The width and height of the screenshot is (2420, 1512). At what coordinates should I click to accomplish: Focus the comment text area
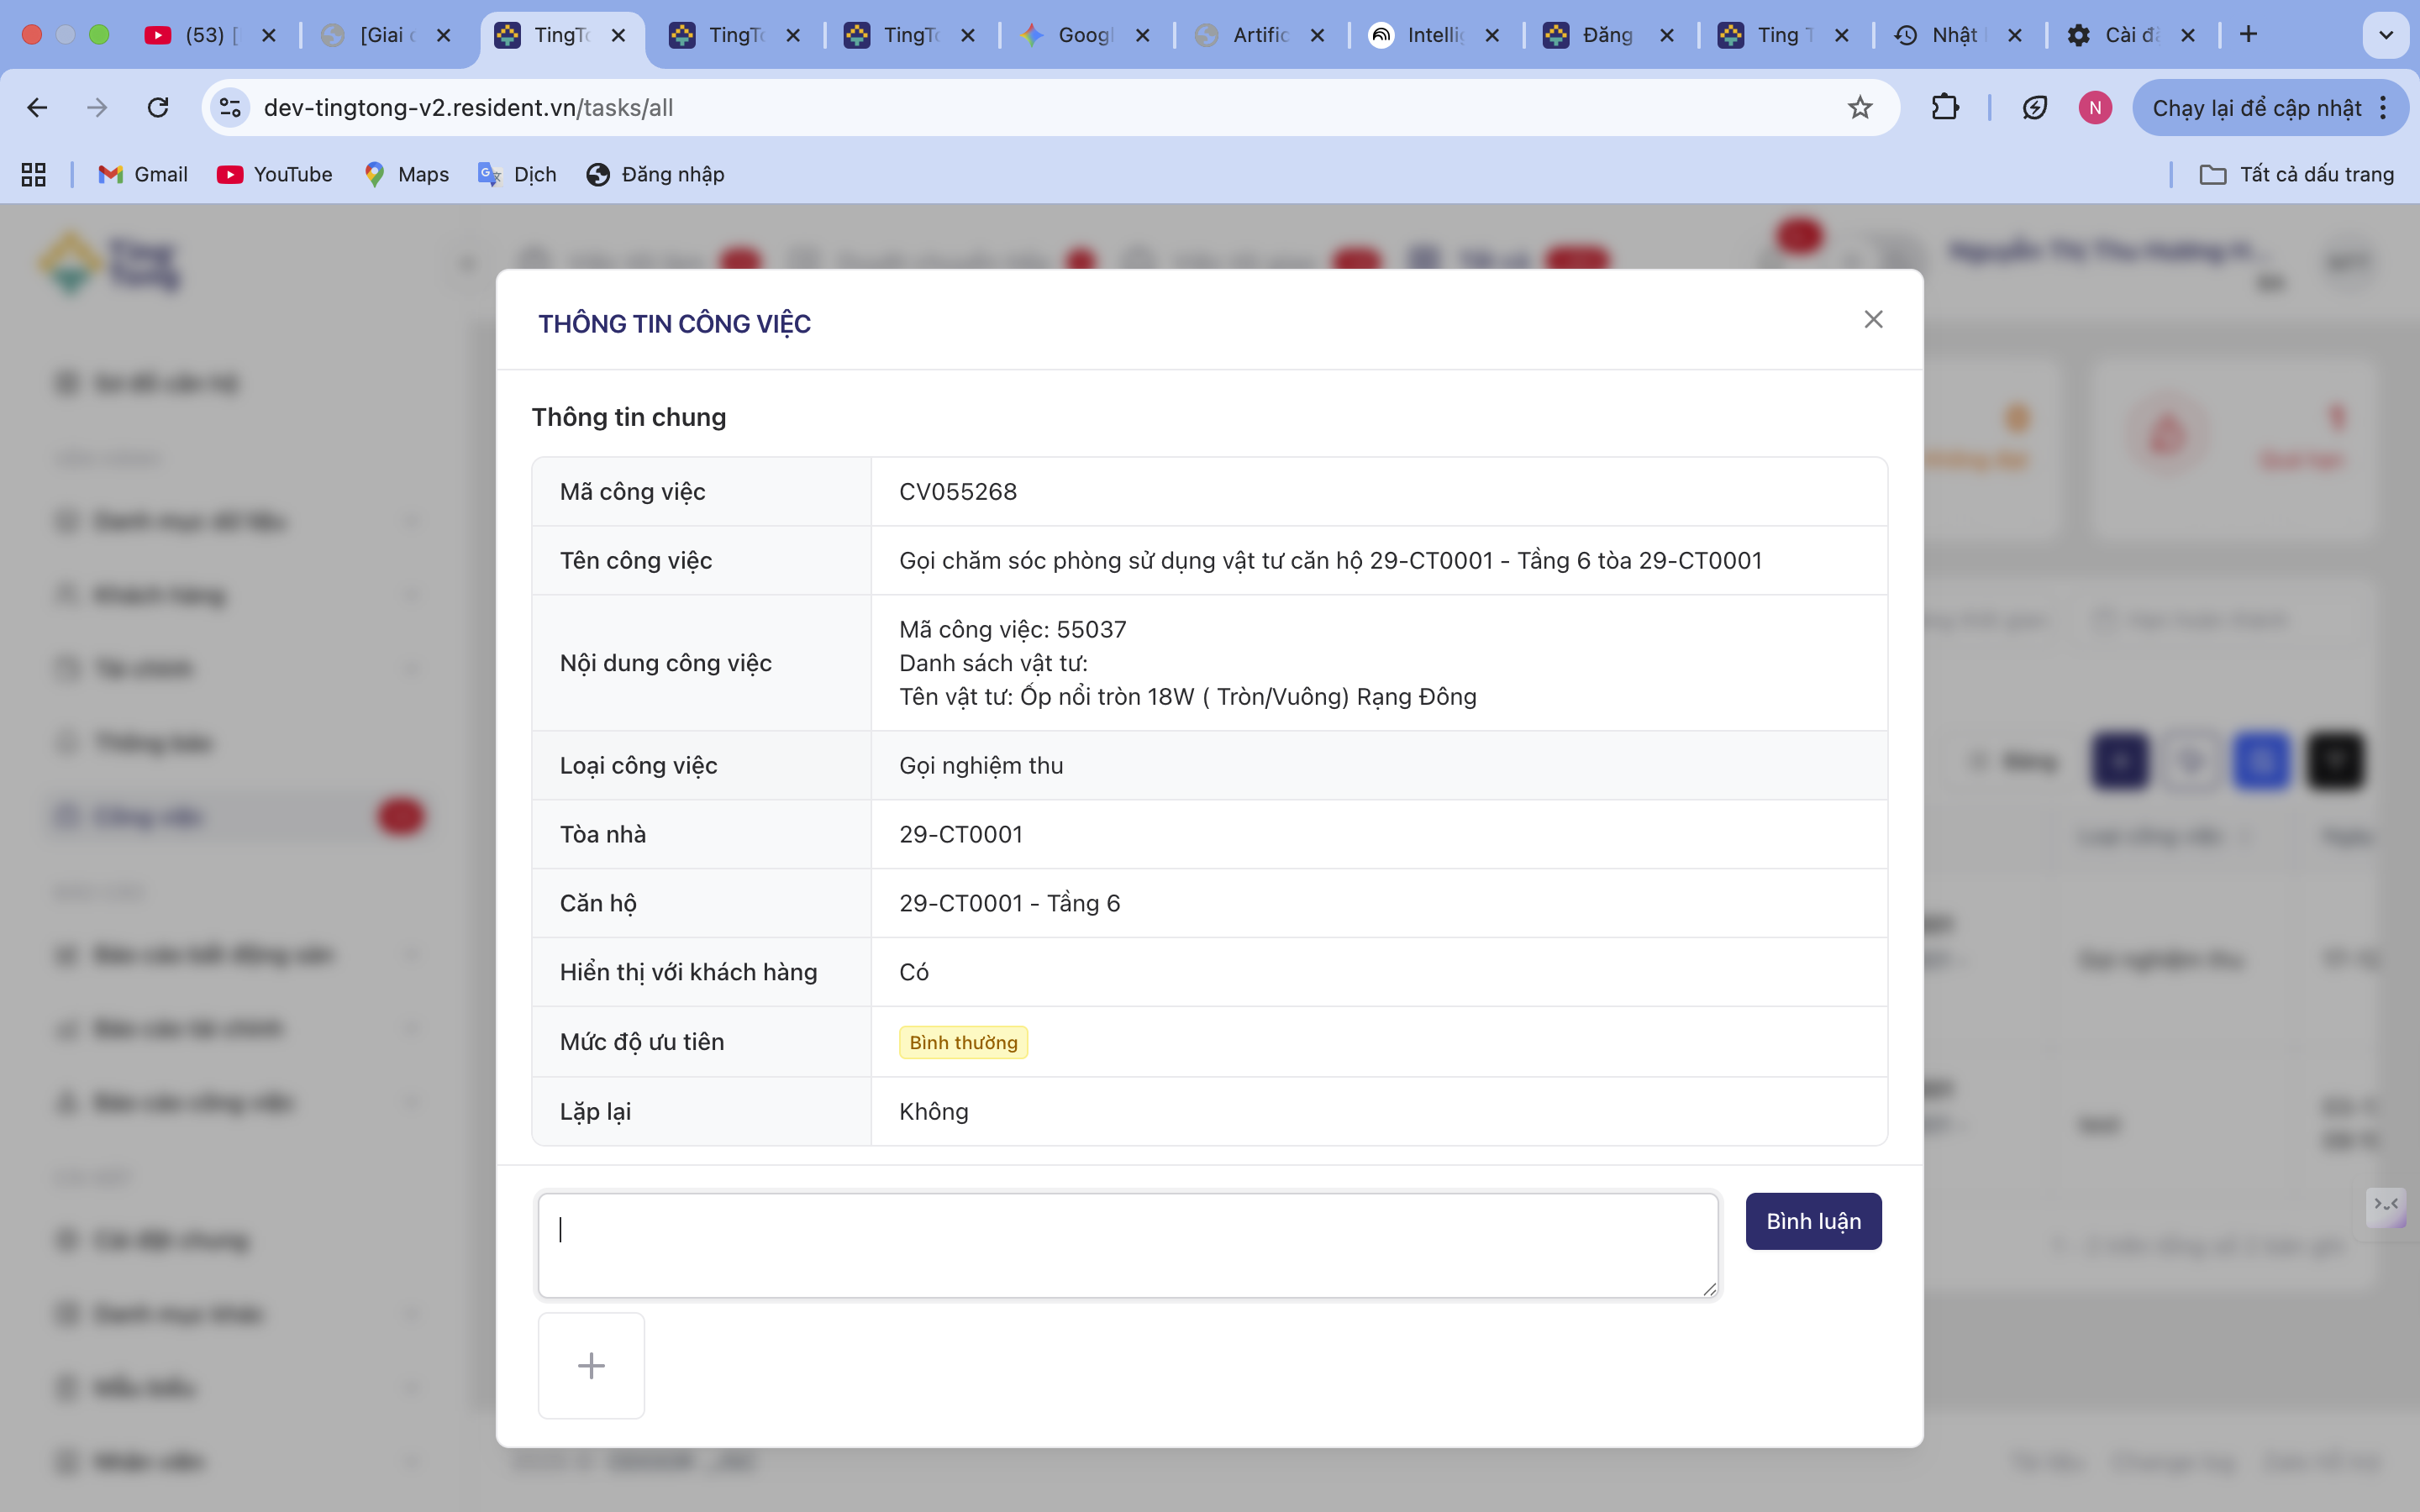click(x=1127, y=1245)
